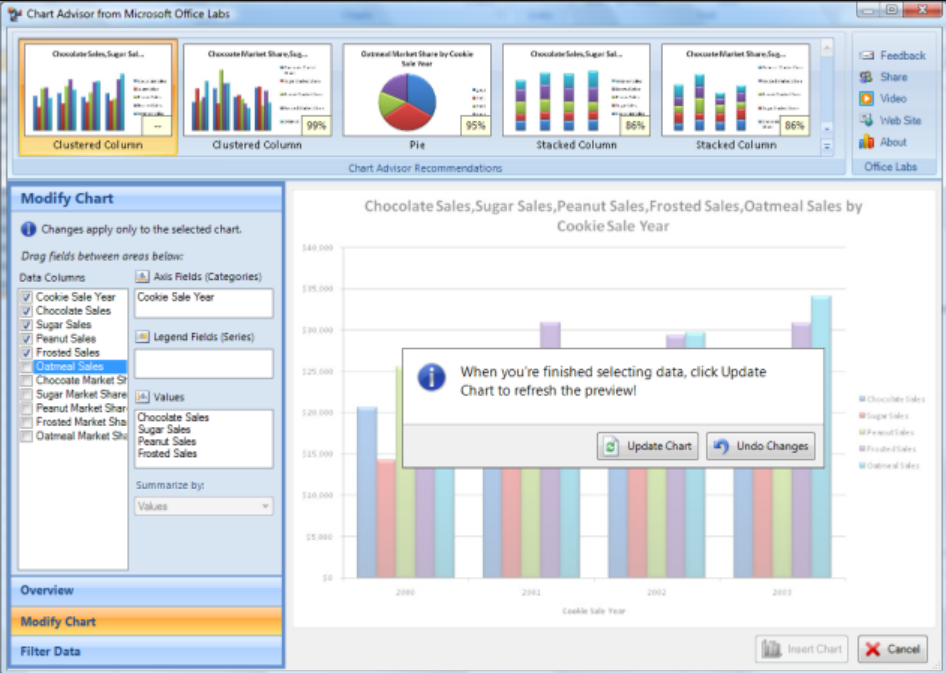The width and height of the screenshot is (946, 673).
Task: Check the Sugar Market Share checkbox
Action: (27, 394)
